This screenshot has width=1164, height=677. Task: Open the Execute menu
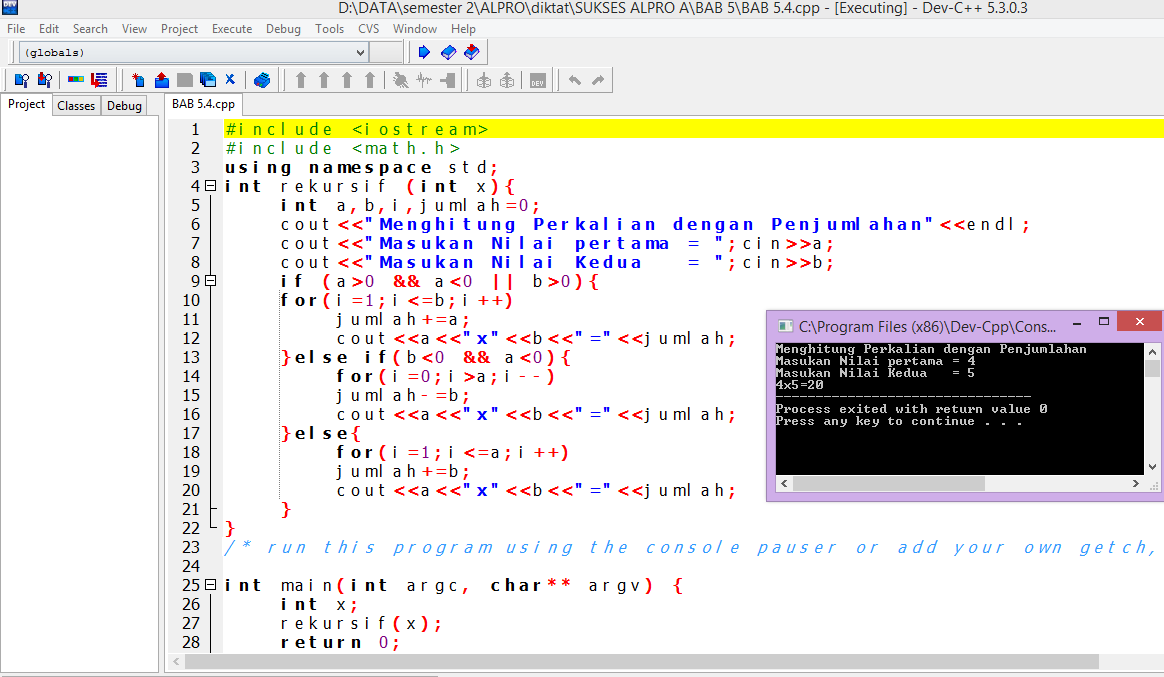[232, 29]
